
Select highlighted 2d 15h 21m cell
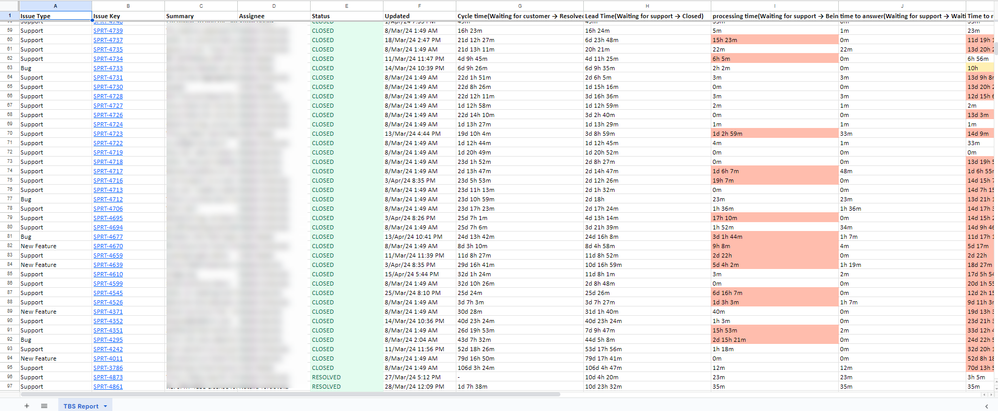point(774,340)
